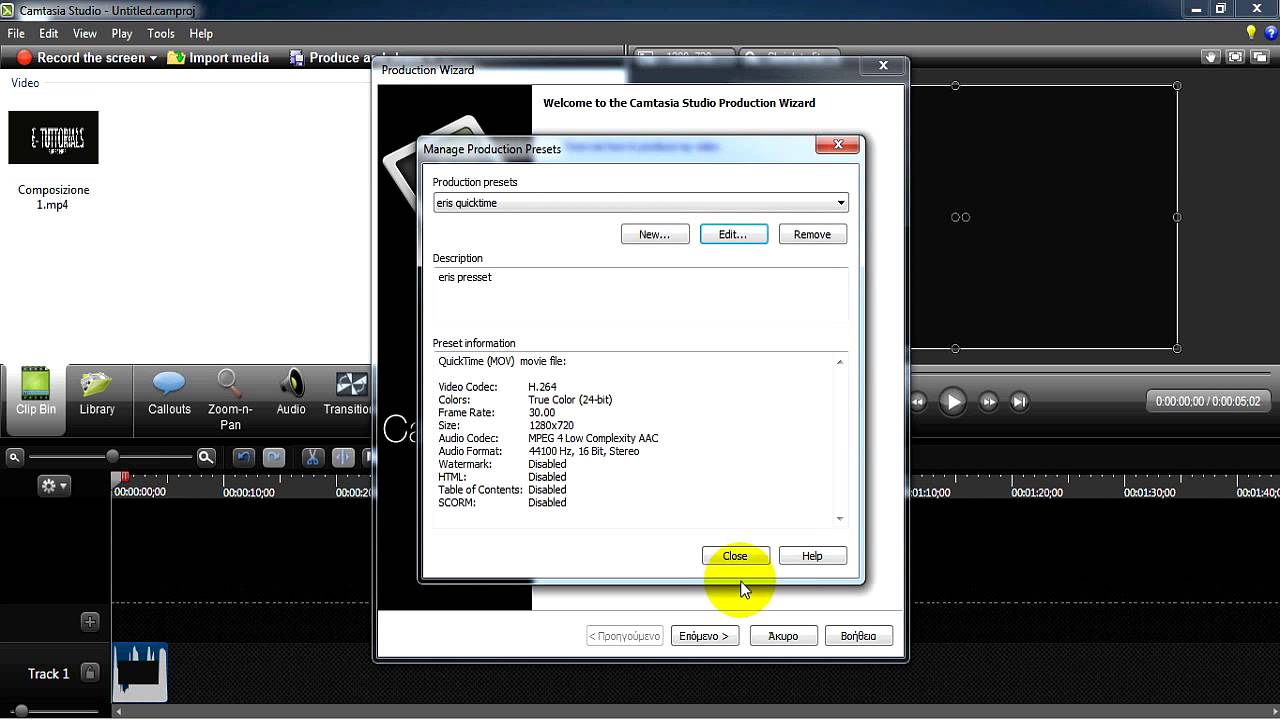Click the Video Codec H.264 value
The height and width of the screenshot is (720, 1280).
point(542,387)
